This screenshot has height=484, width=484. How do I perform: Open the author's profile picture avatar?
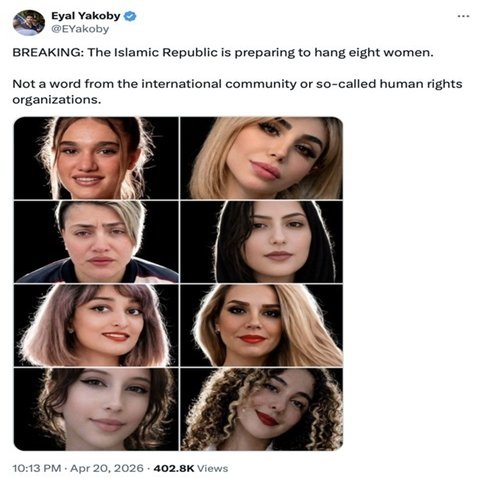point(29,23)
